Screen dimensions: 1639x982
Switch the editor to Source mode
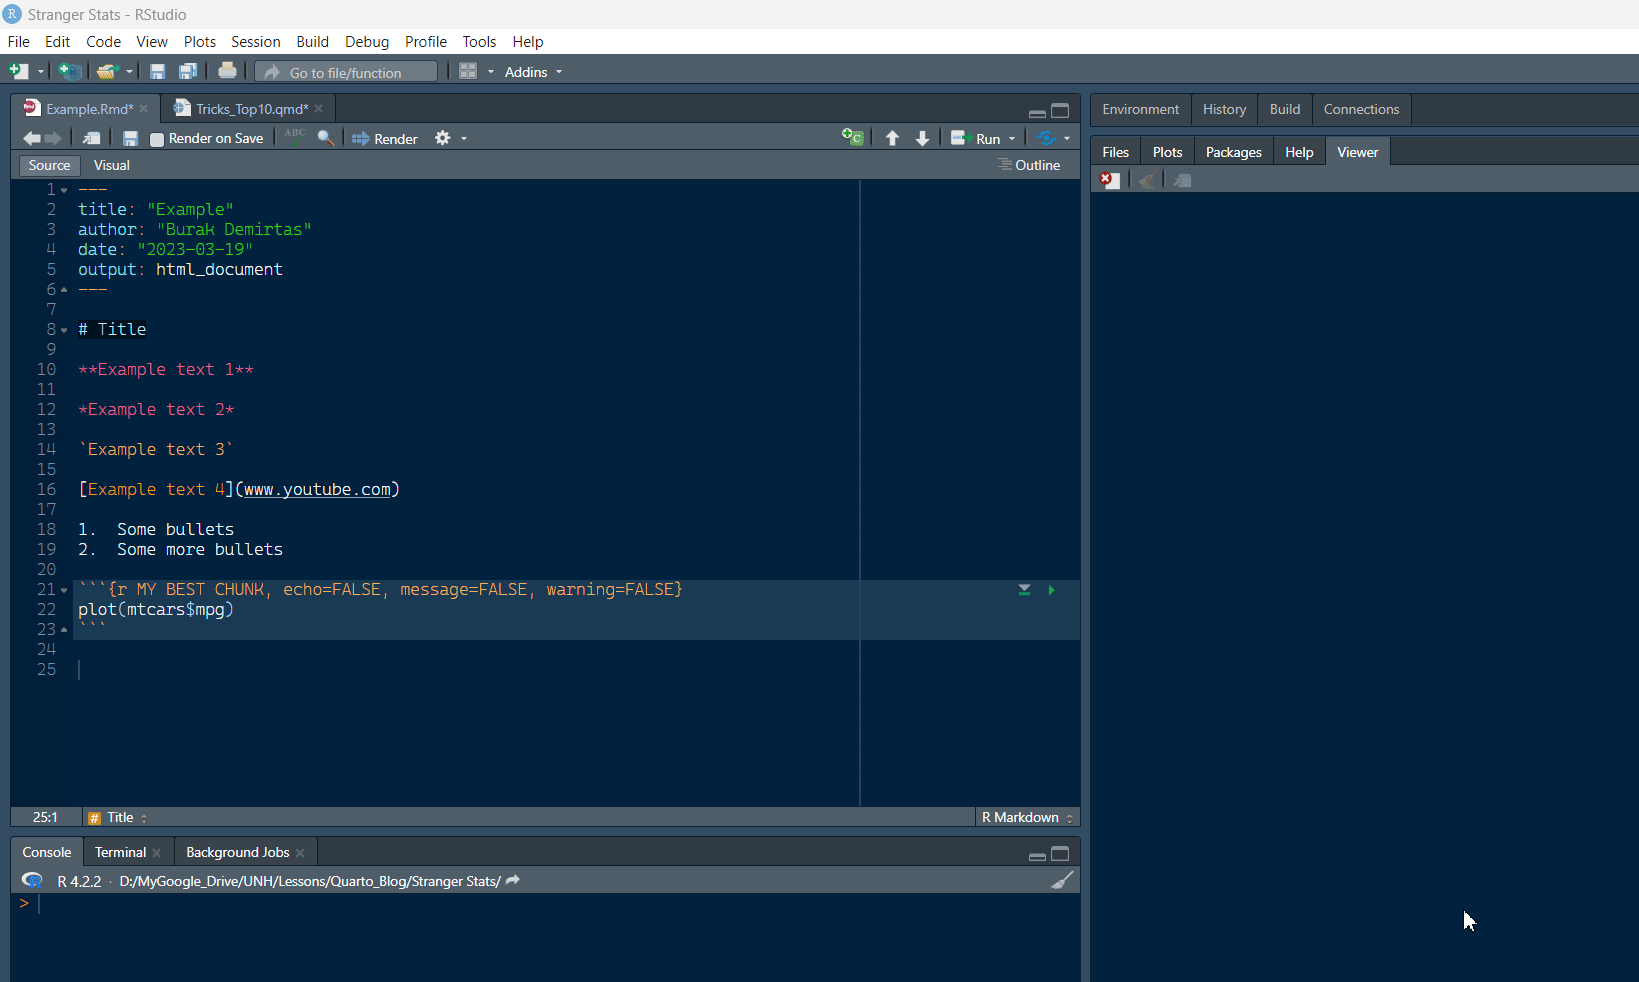pyautogui.click(x=49, y=165)
